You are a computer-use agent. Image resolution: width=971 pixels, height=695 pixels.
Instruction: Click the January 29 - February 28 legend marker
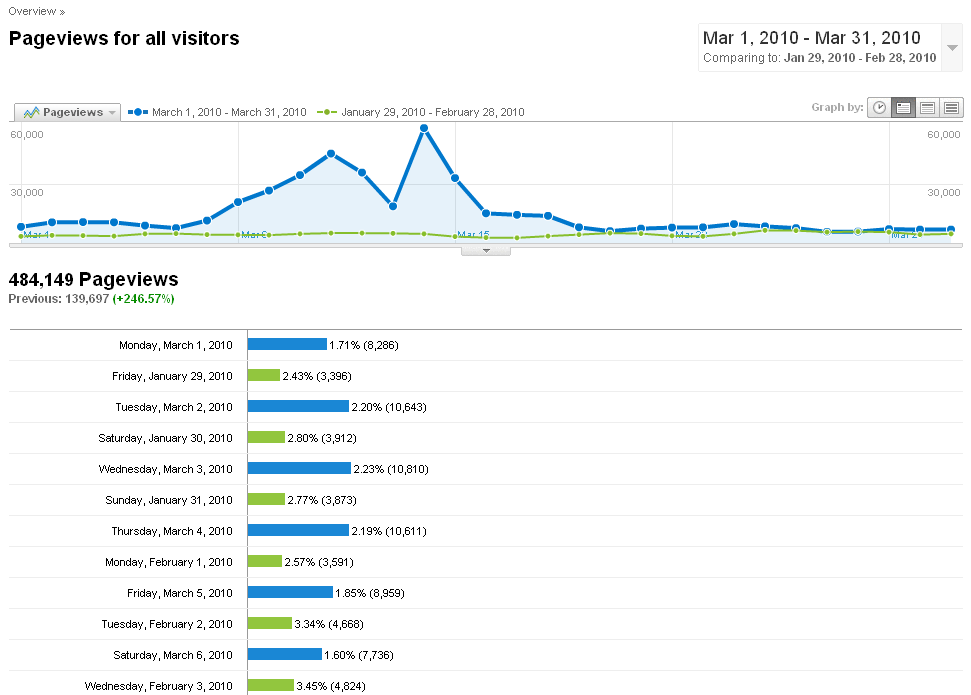click(326, 112)
